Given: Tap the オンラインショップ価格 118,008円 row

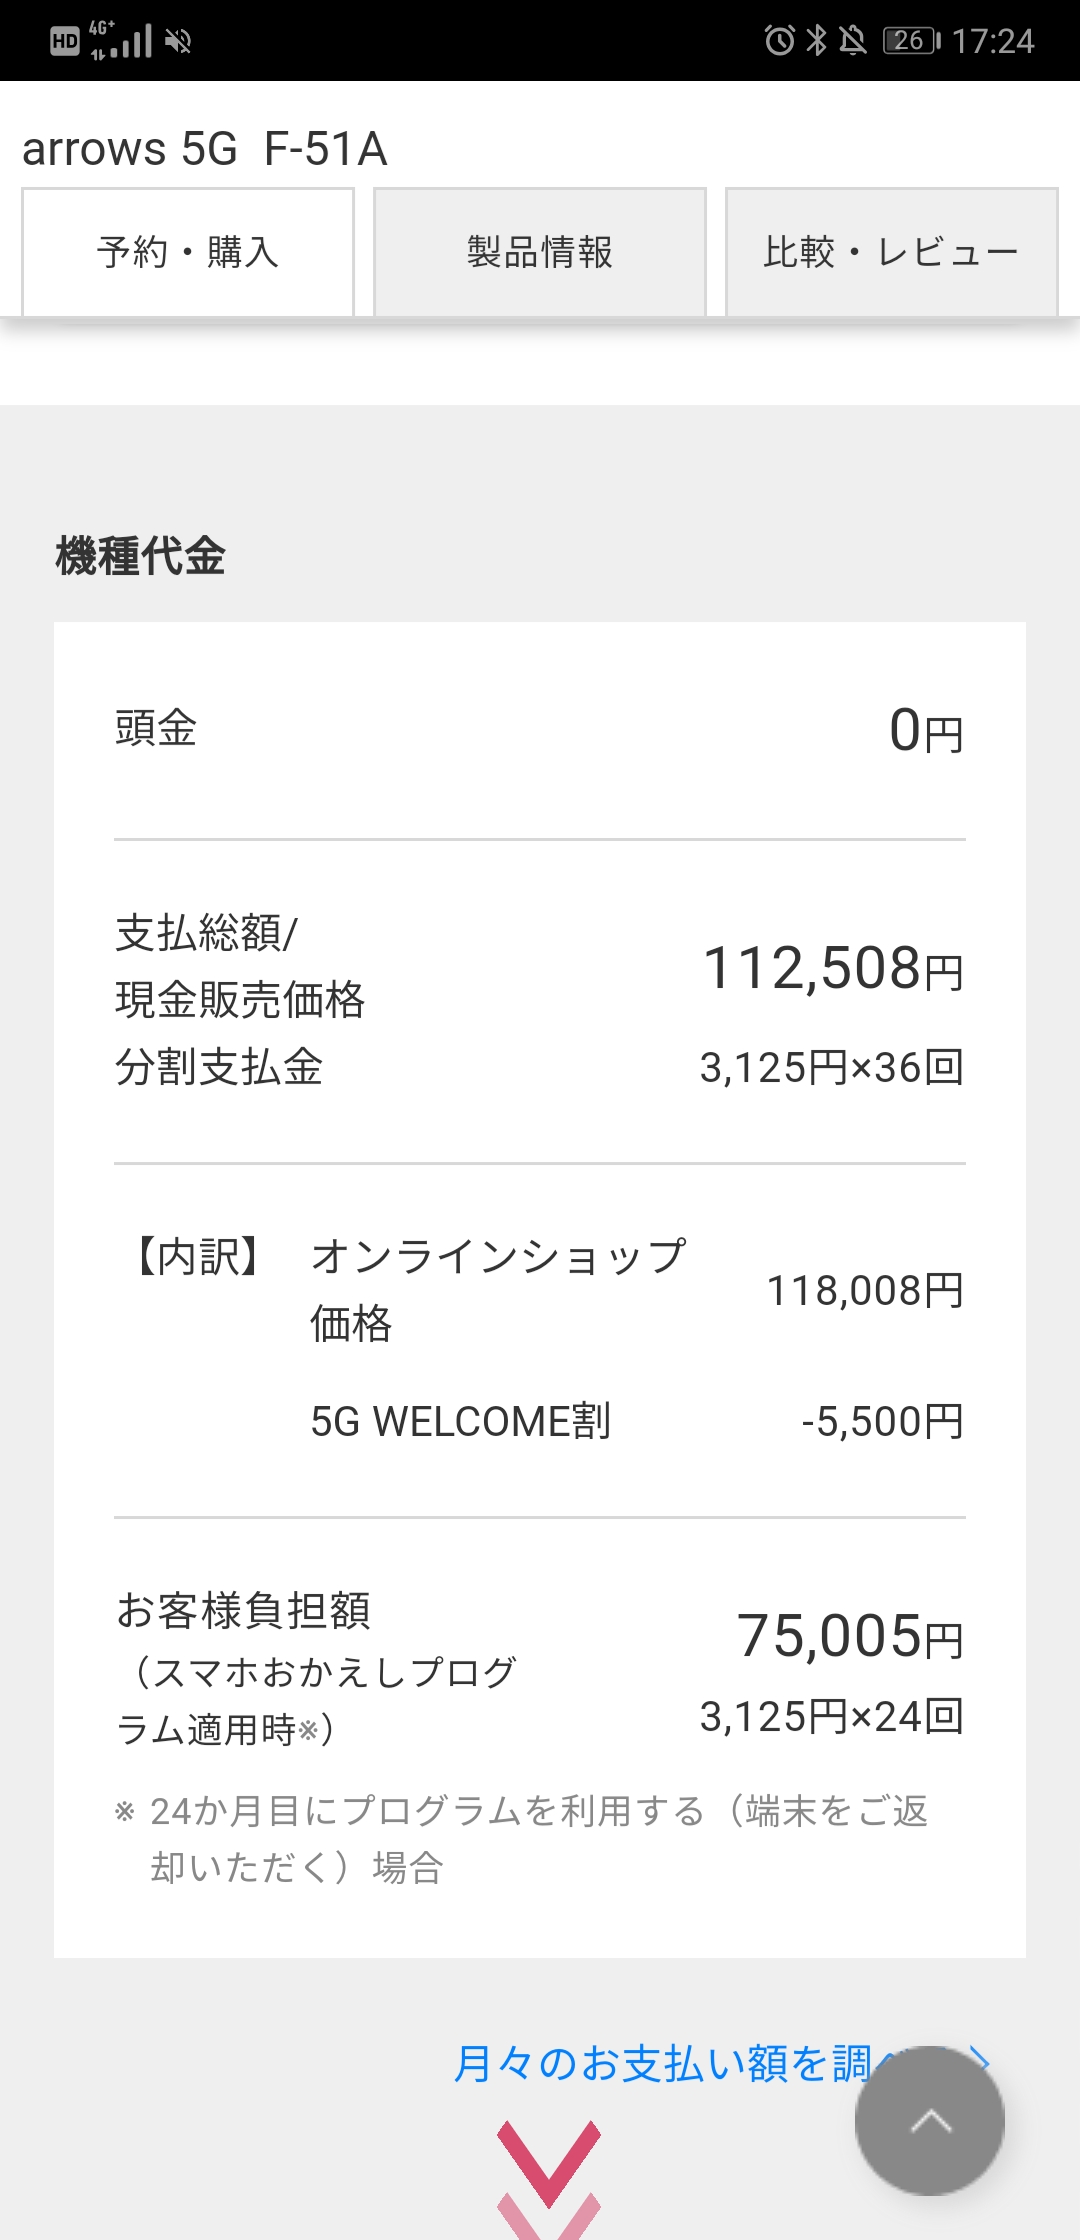Looking at the screenshot, I should 540,1290.
